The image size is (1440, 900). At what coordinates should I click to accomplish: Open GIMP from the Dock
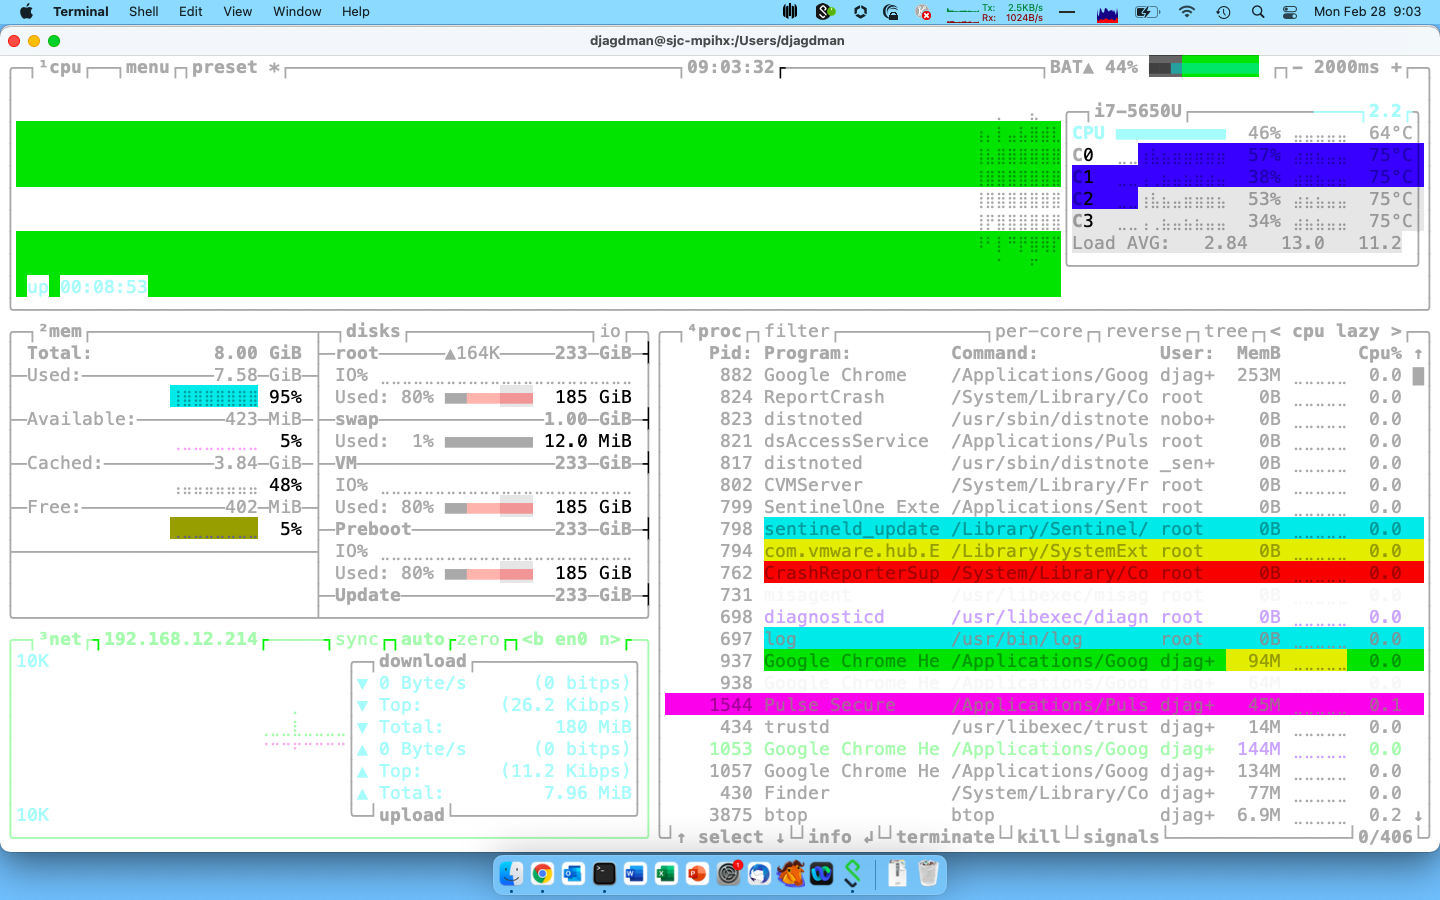pos(788,874)
